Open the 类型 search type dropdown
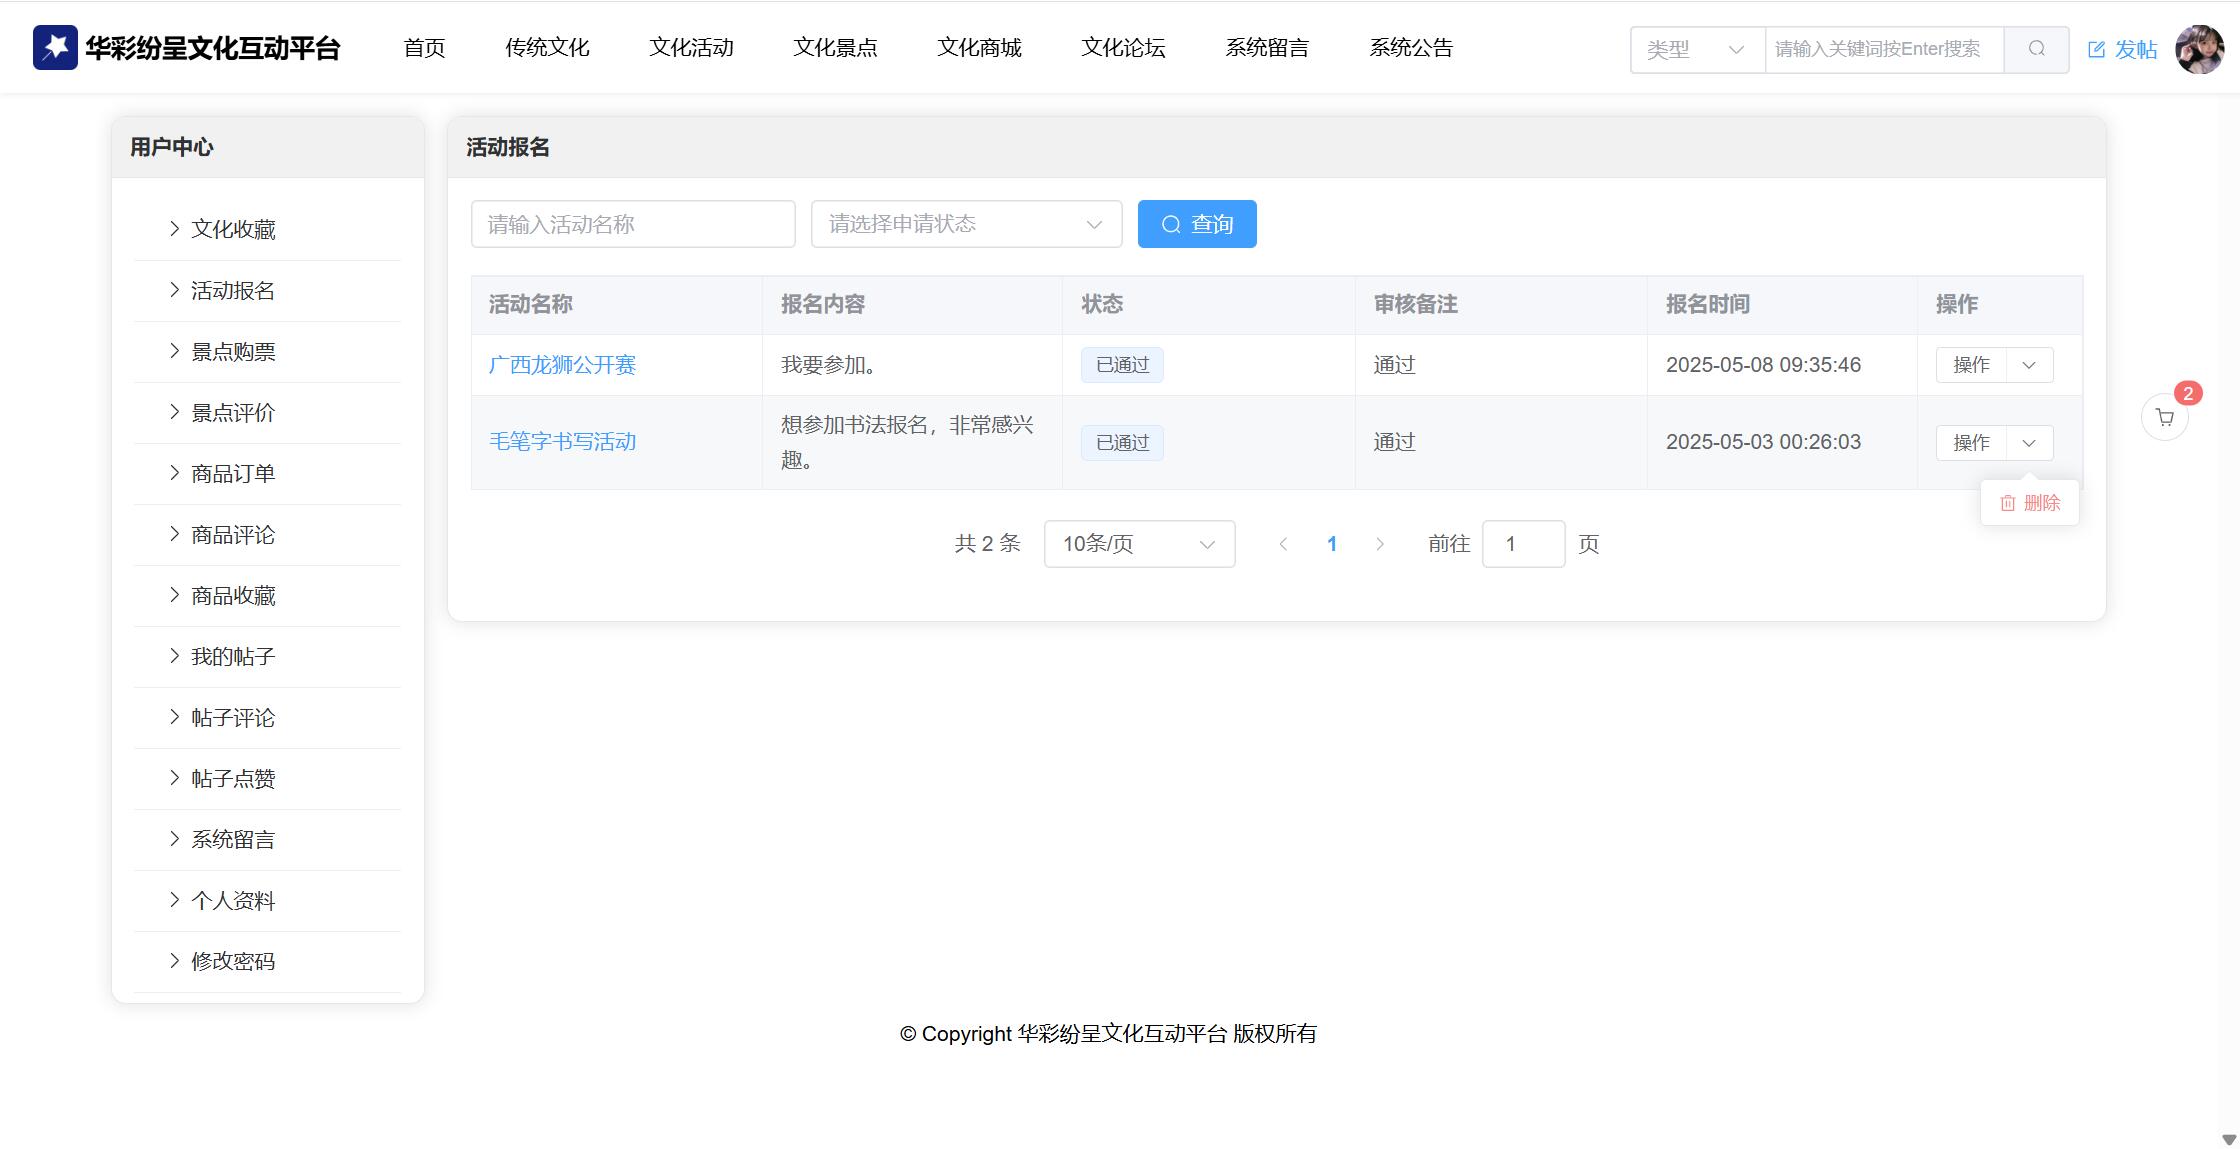The image size is (2240, 1149). (x=1696, y=49)
